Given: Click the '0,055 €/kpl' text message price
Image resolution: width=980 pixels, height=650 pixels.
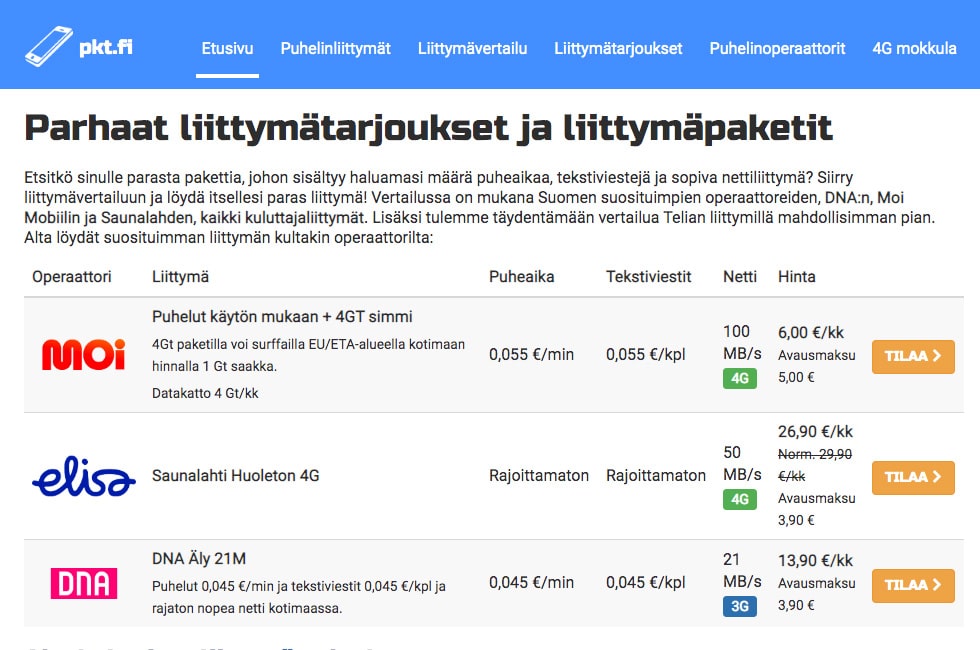Looking at the screenshot, I should pyautogui.click(x=646, y=355).
